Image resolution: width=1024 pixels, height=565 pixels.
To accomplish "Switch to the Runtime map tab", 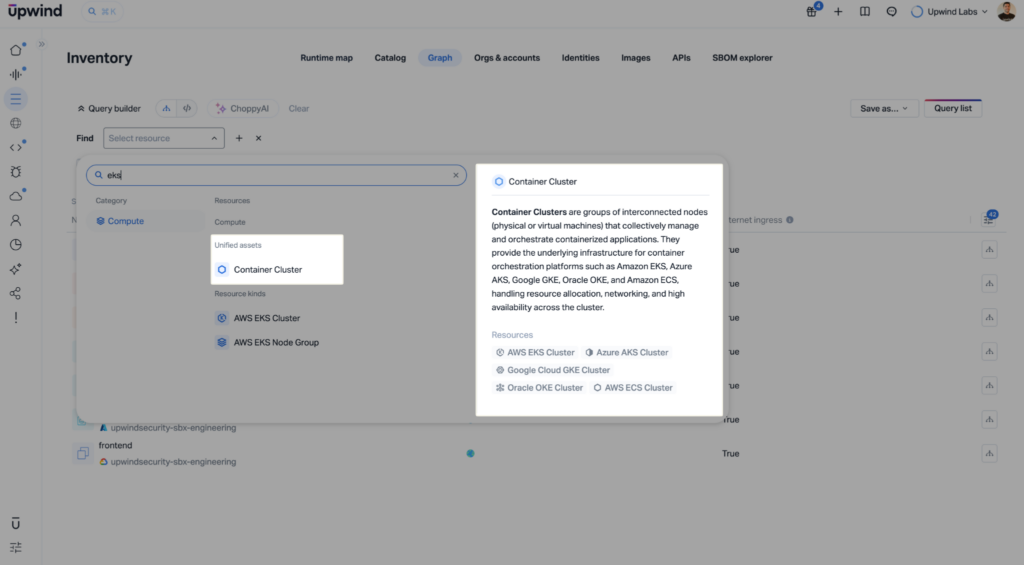I will pos(327,57).
